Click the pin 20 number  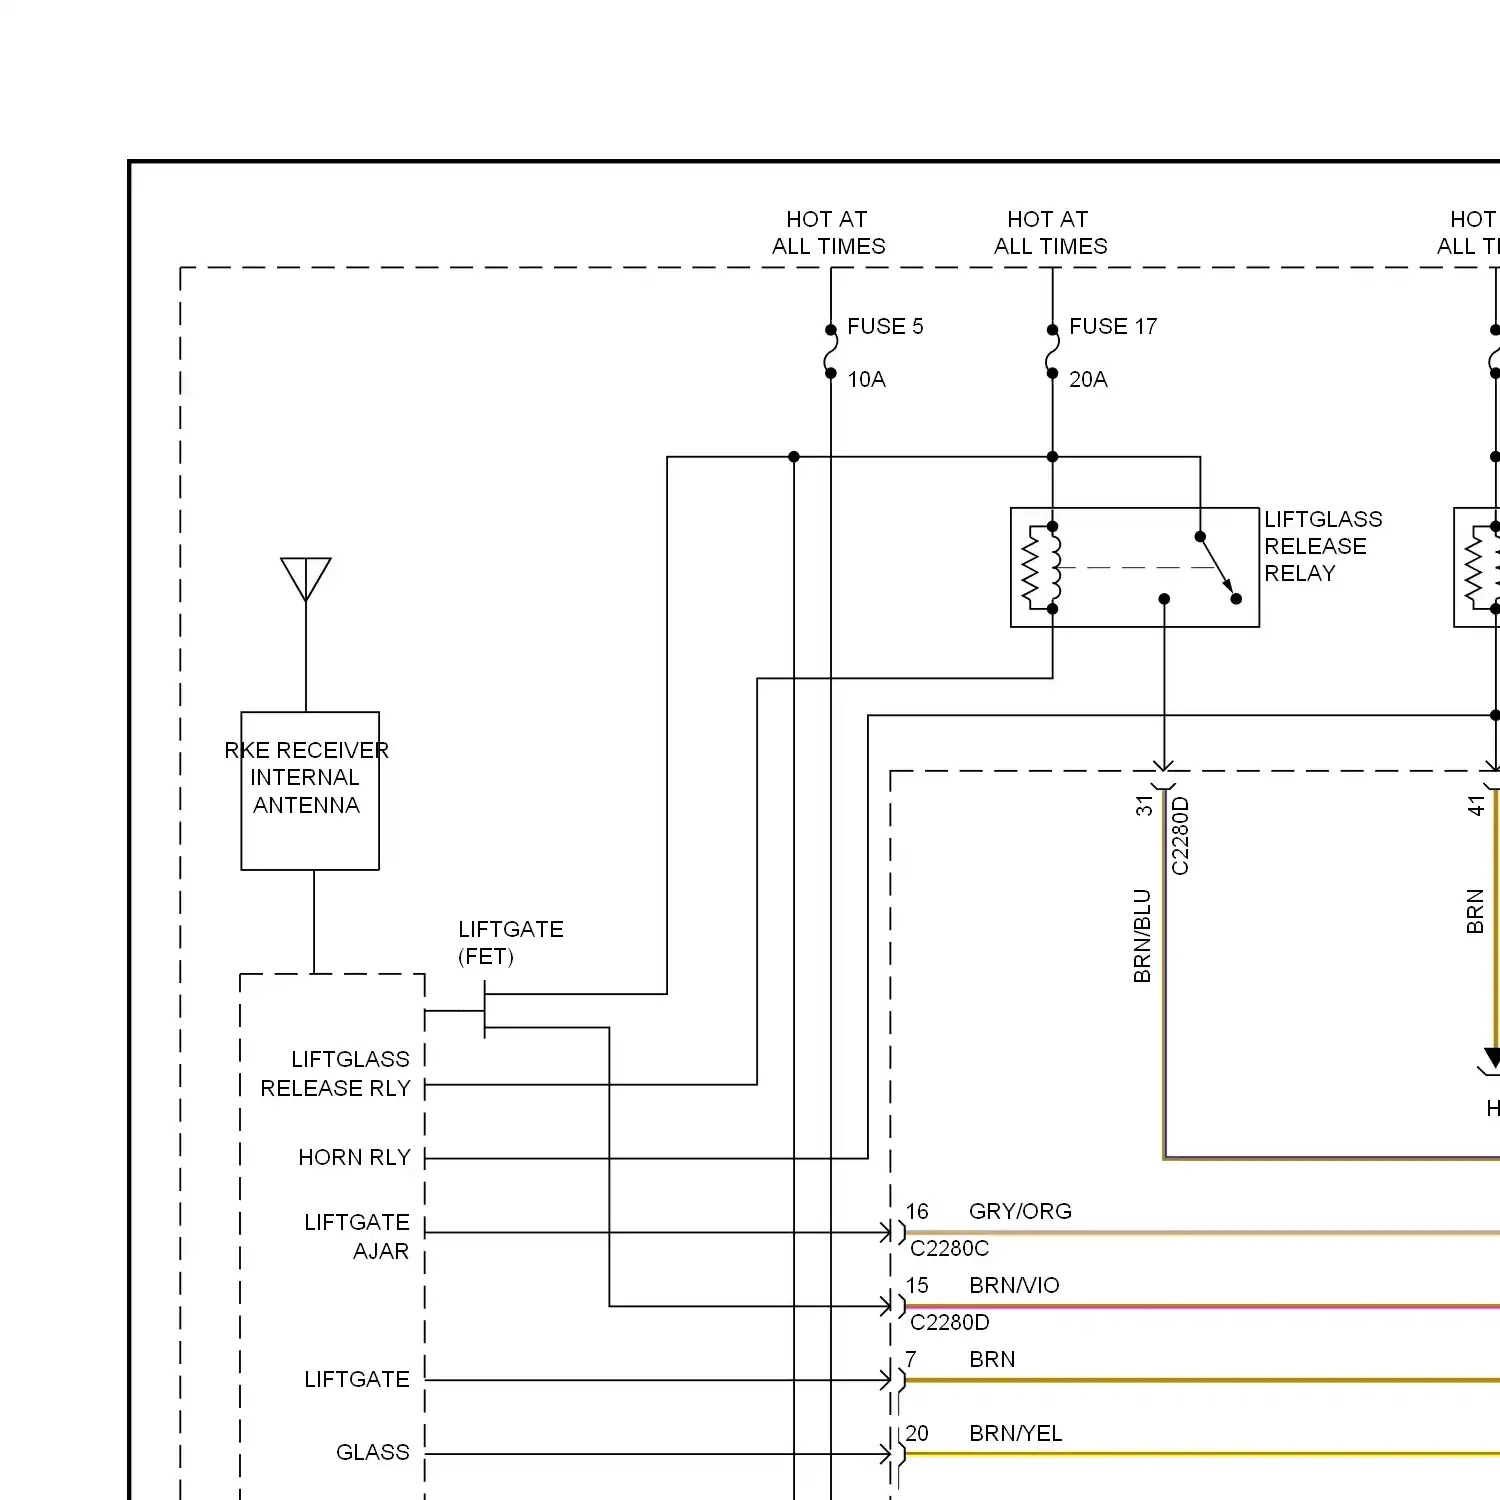point(917,1433)
